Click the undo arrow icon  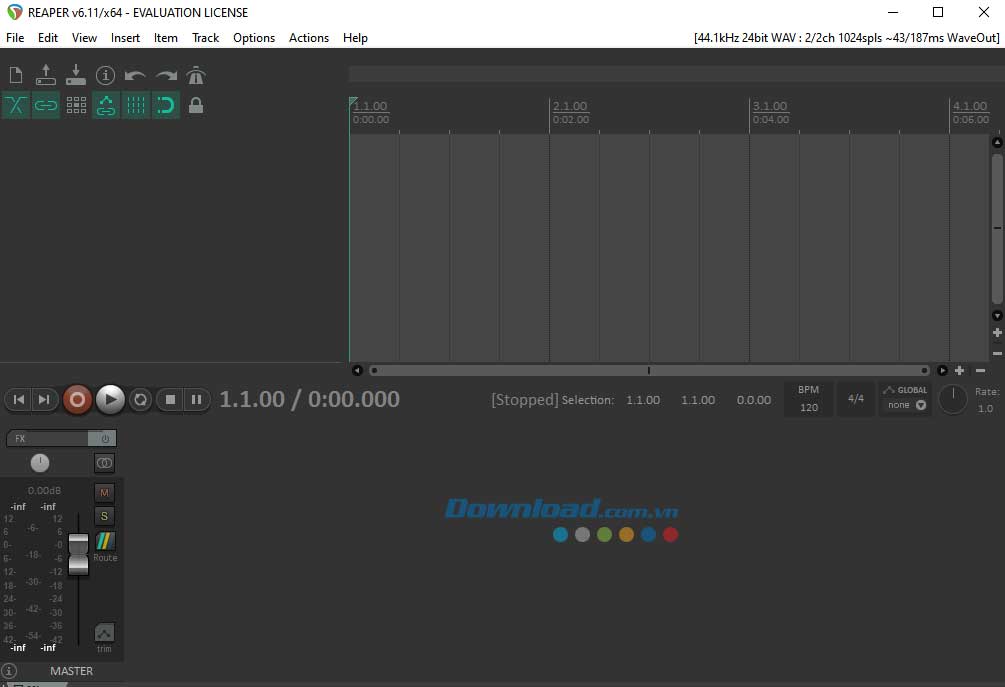(135, 75)
